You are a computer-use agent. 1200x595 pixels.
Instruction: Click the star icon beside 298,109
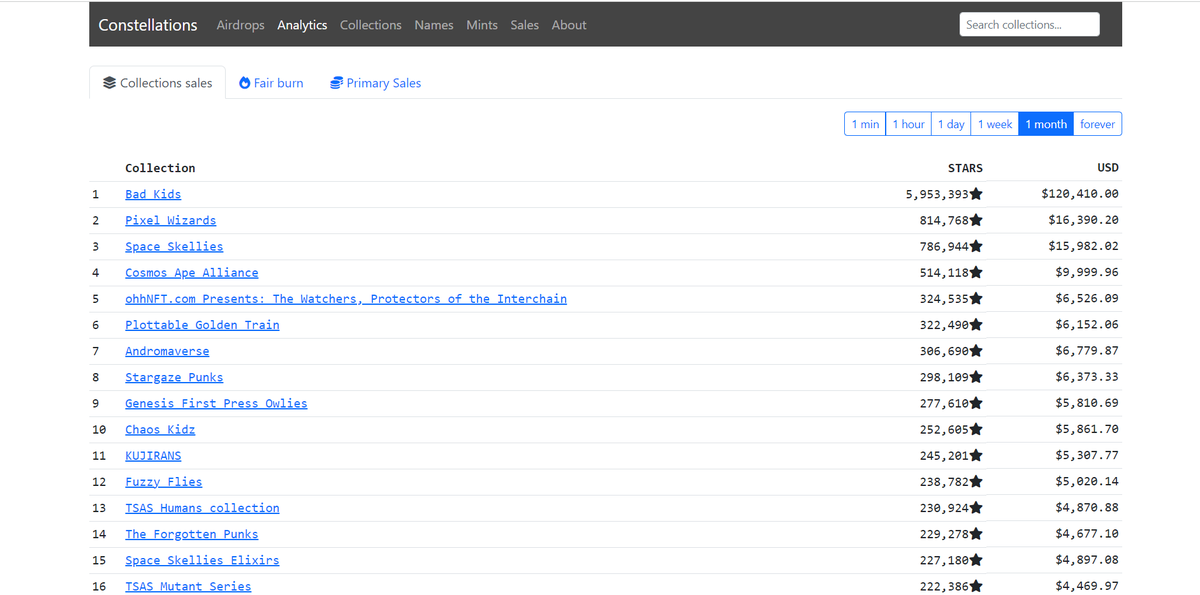coord(976,377)
